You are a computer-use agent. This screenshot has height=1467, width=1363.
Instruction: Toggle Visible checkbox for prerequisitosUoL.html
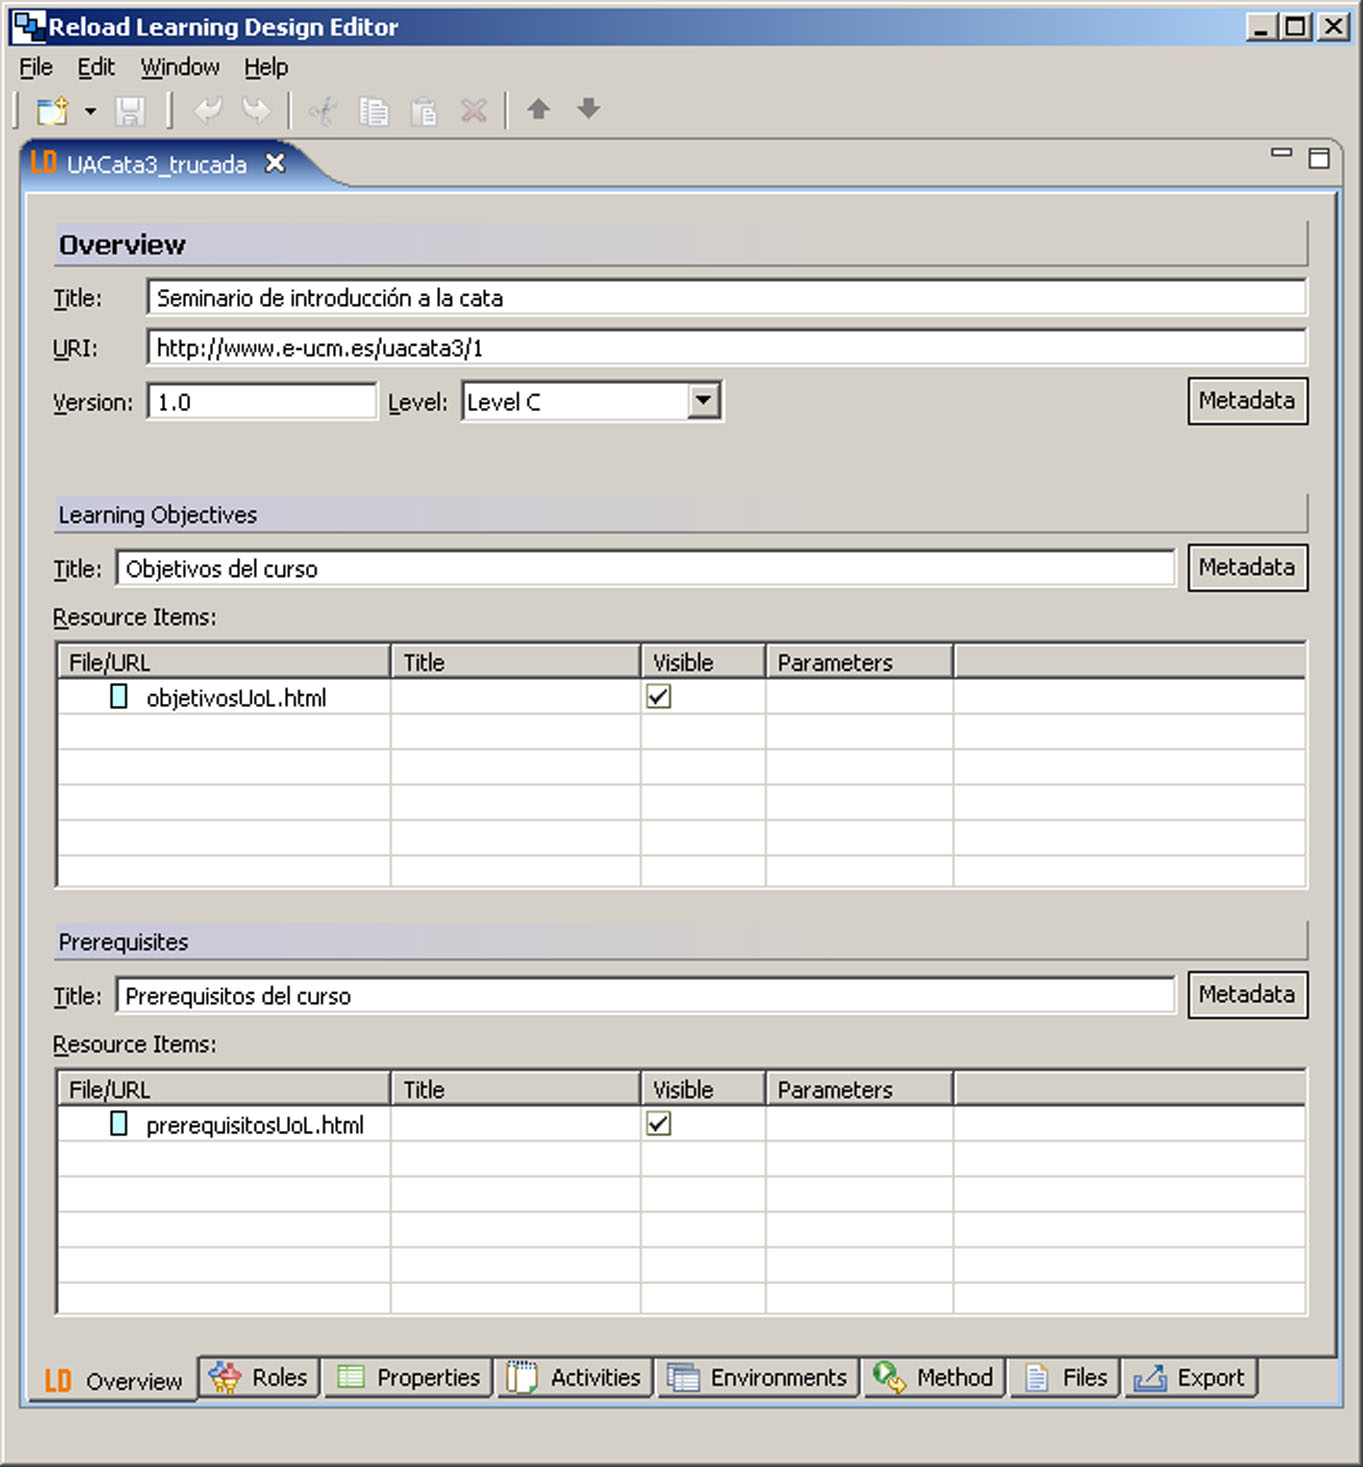coord(659,1124)
